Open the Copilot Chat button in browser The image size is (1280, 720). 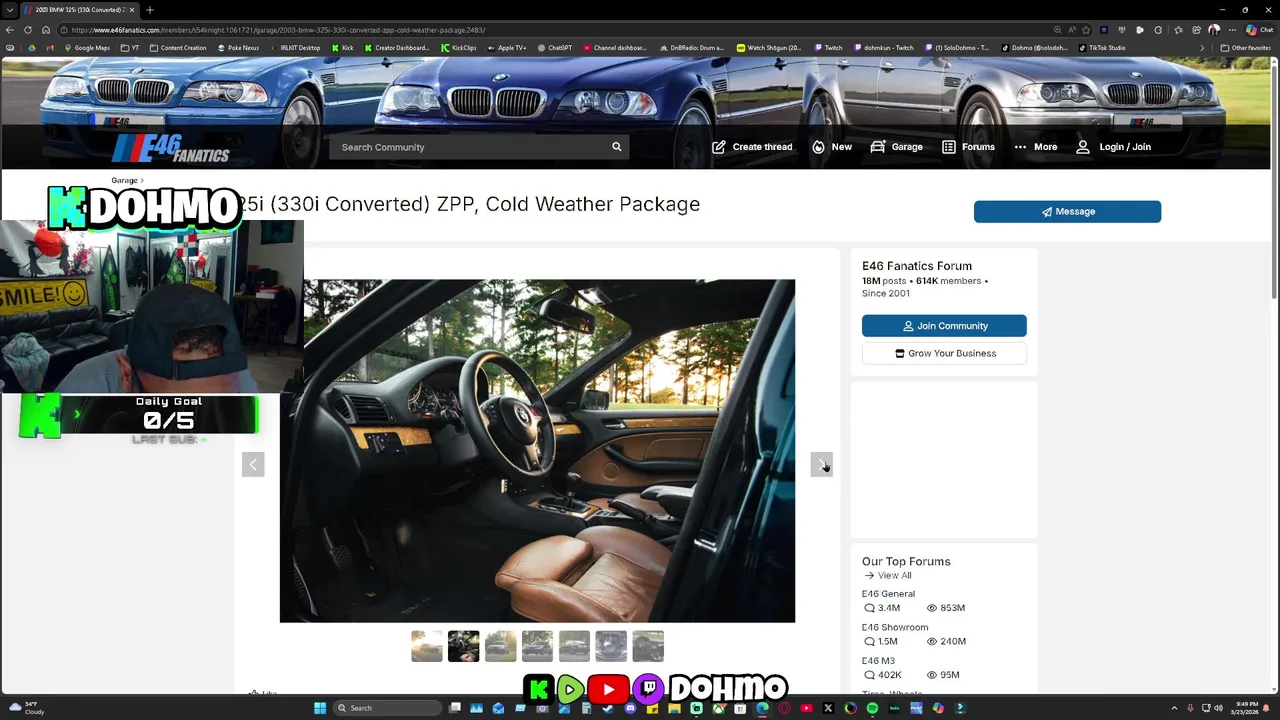pos(1258,30)
